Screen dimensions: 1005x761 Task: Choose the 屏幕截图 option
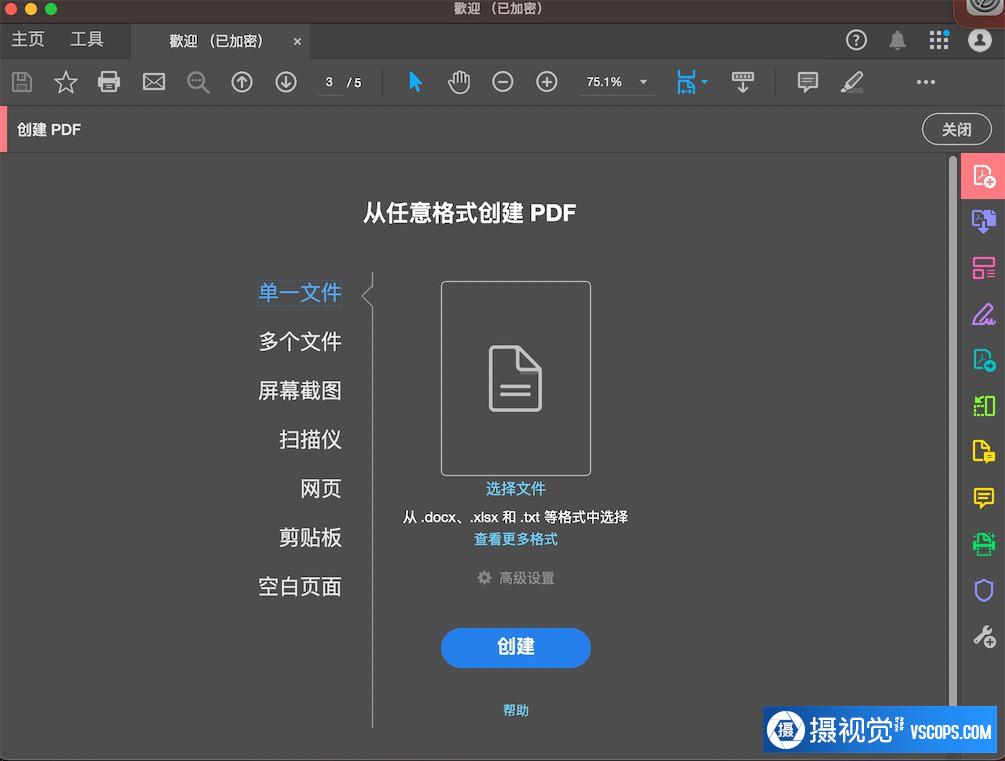tap(300, 391)
